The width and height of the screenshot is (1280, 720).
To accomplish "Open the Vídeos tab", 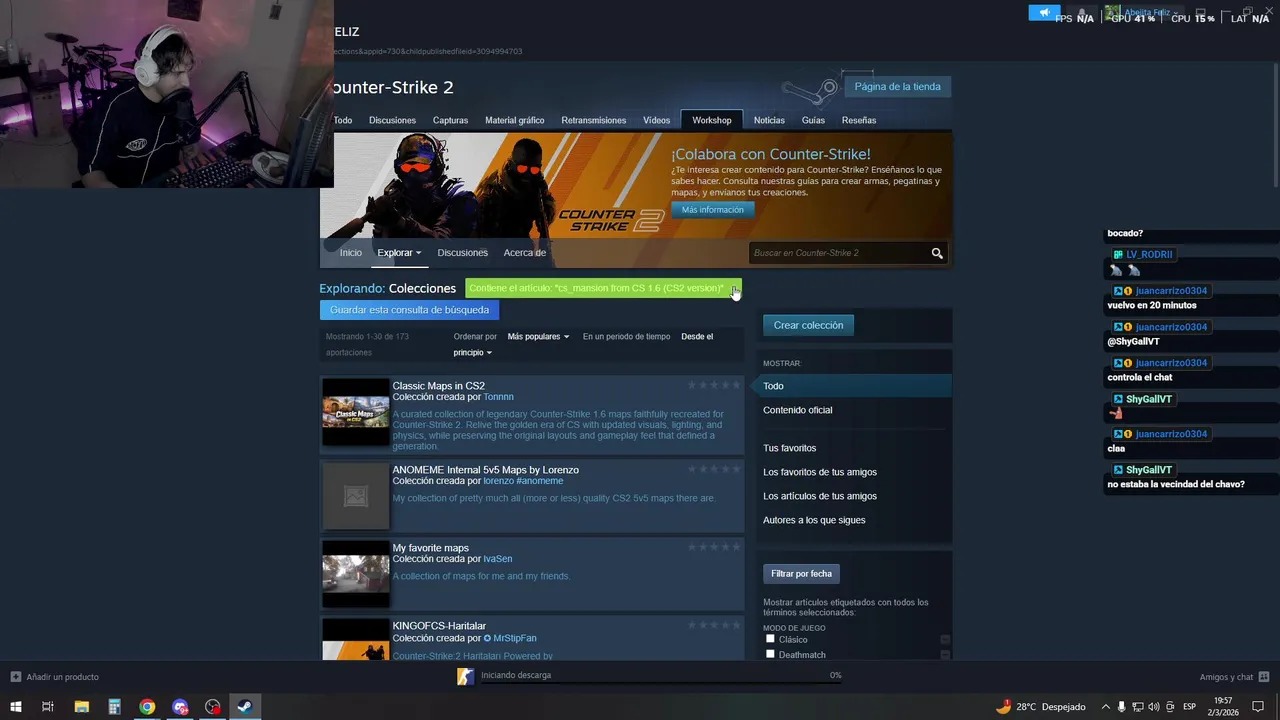I will [656, 120].
